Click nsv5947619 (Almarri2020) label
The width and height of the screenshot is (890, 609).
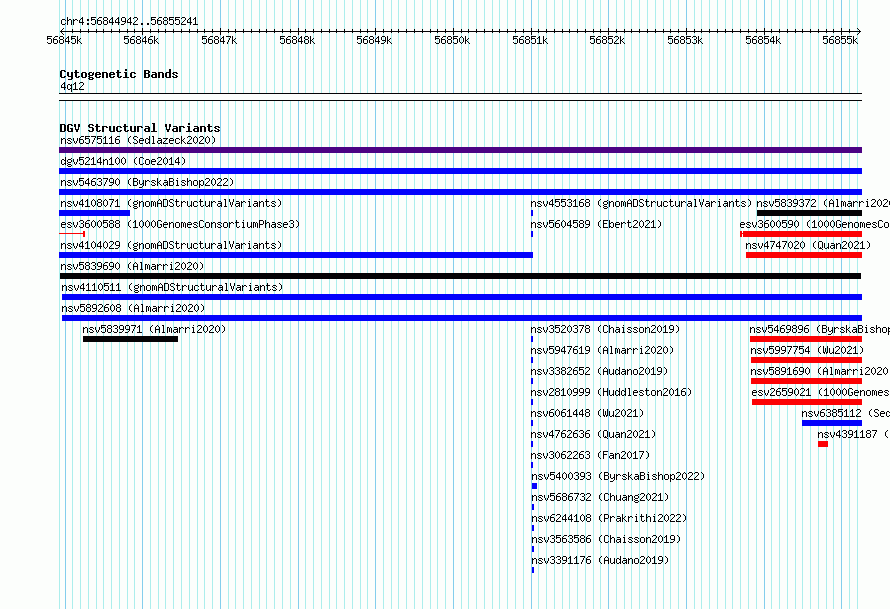602,350
